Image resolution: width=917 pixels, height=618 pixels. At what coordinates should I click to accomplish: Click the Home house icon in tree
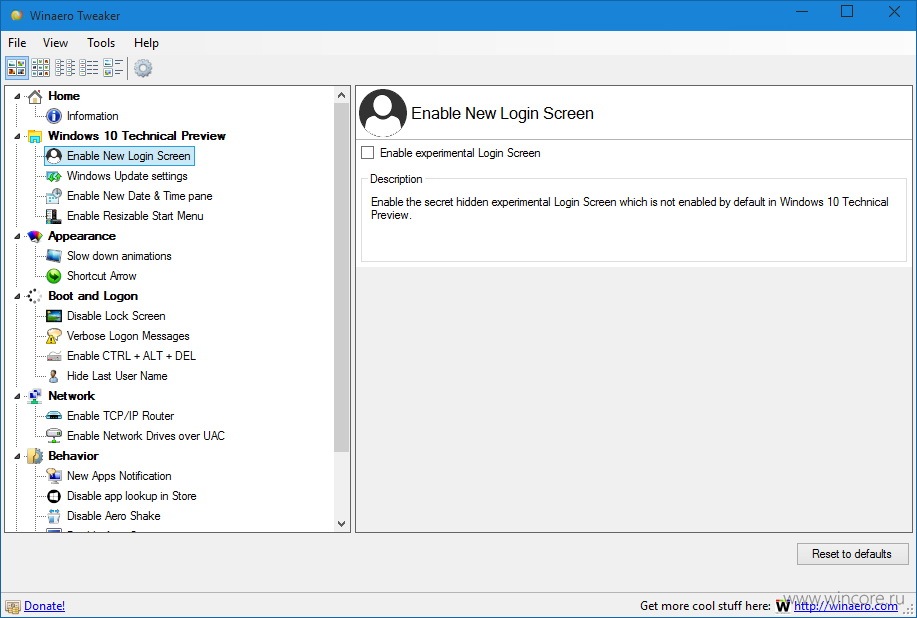click(x=35, y=96)
